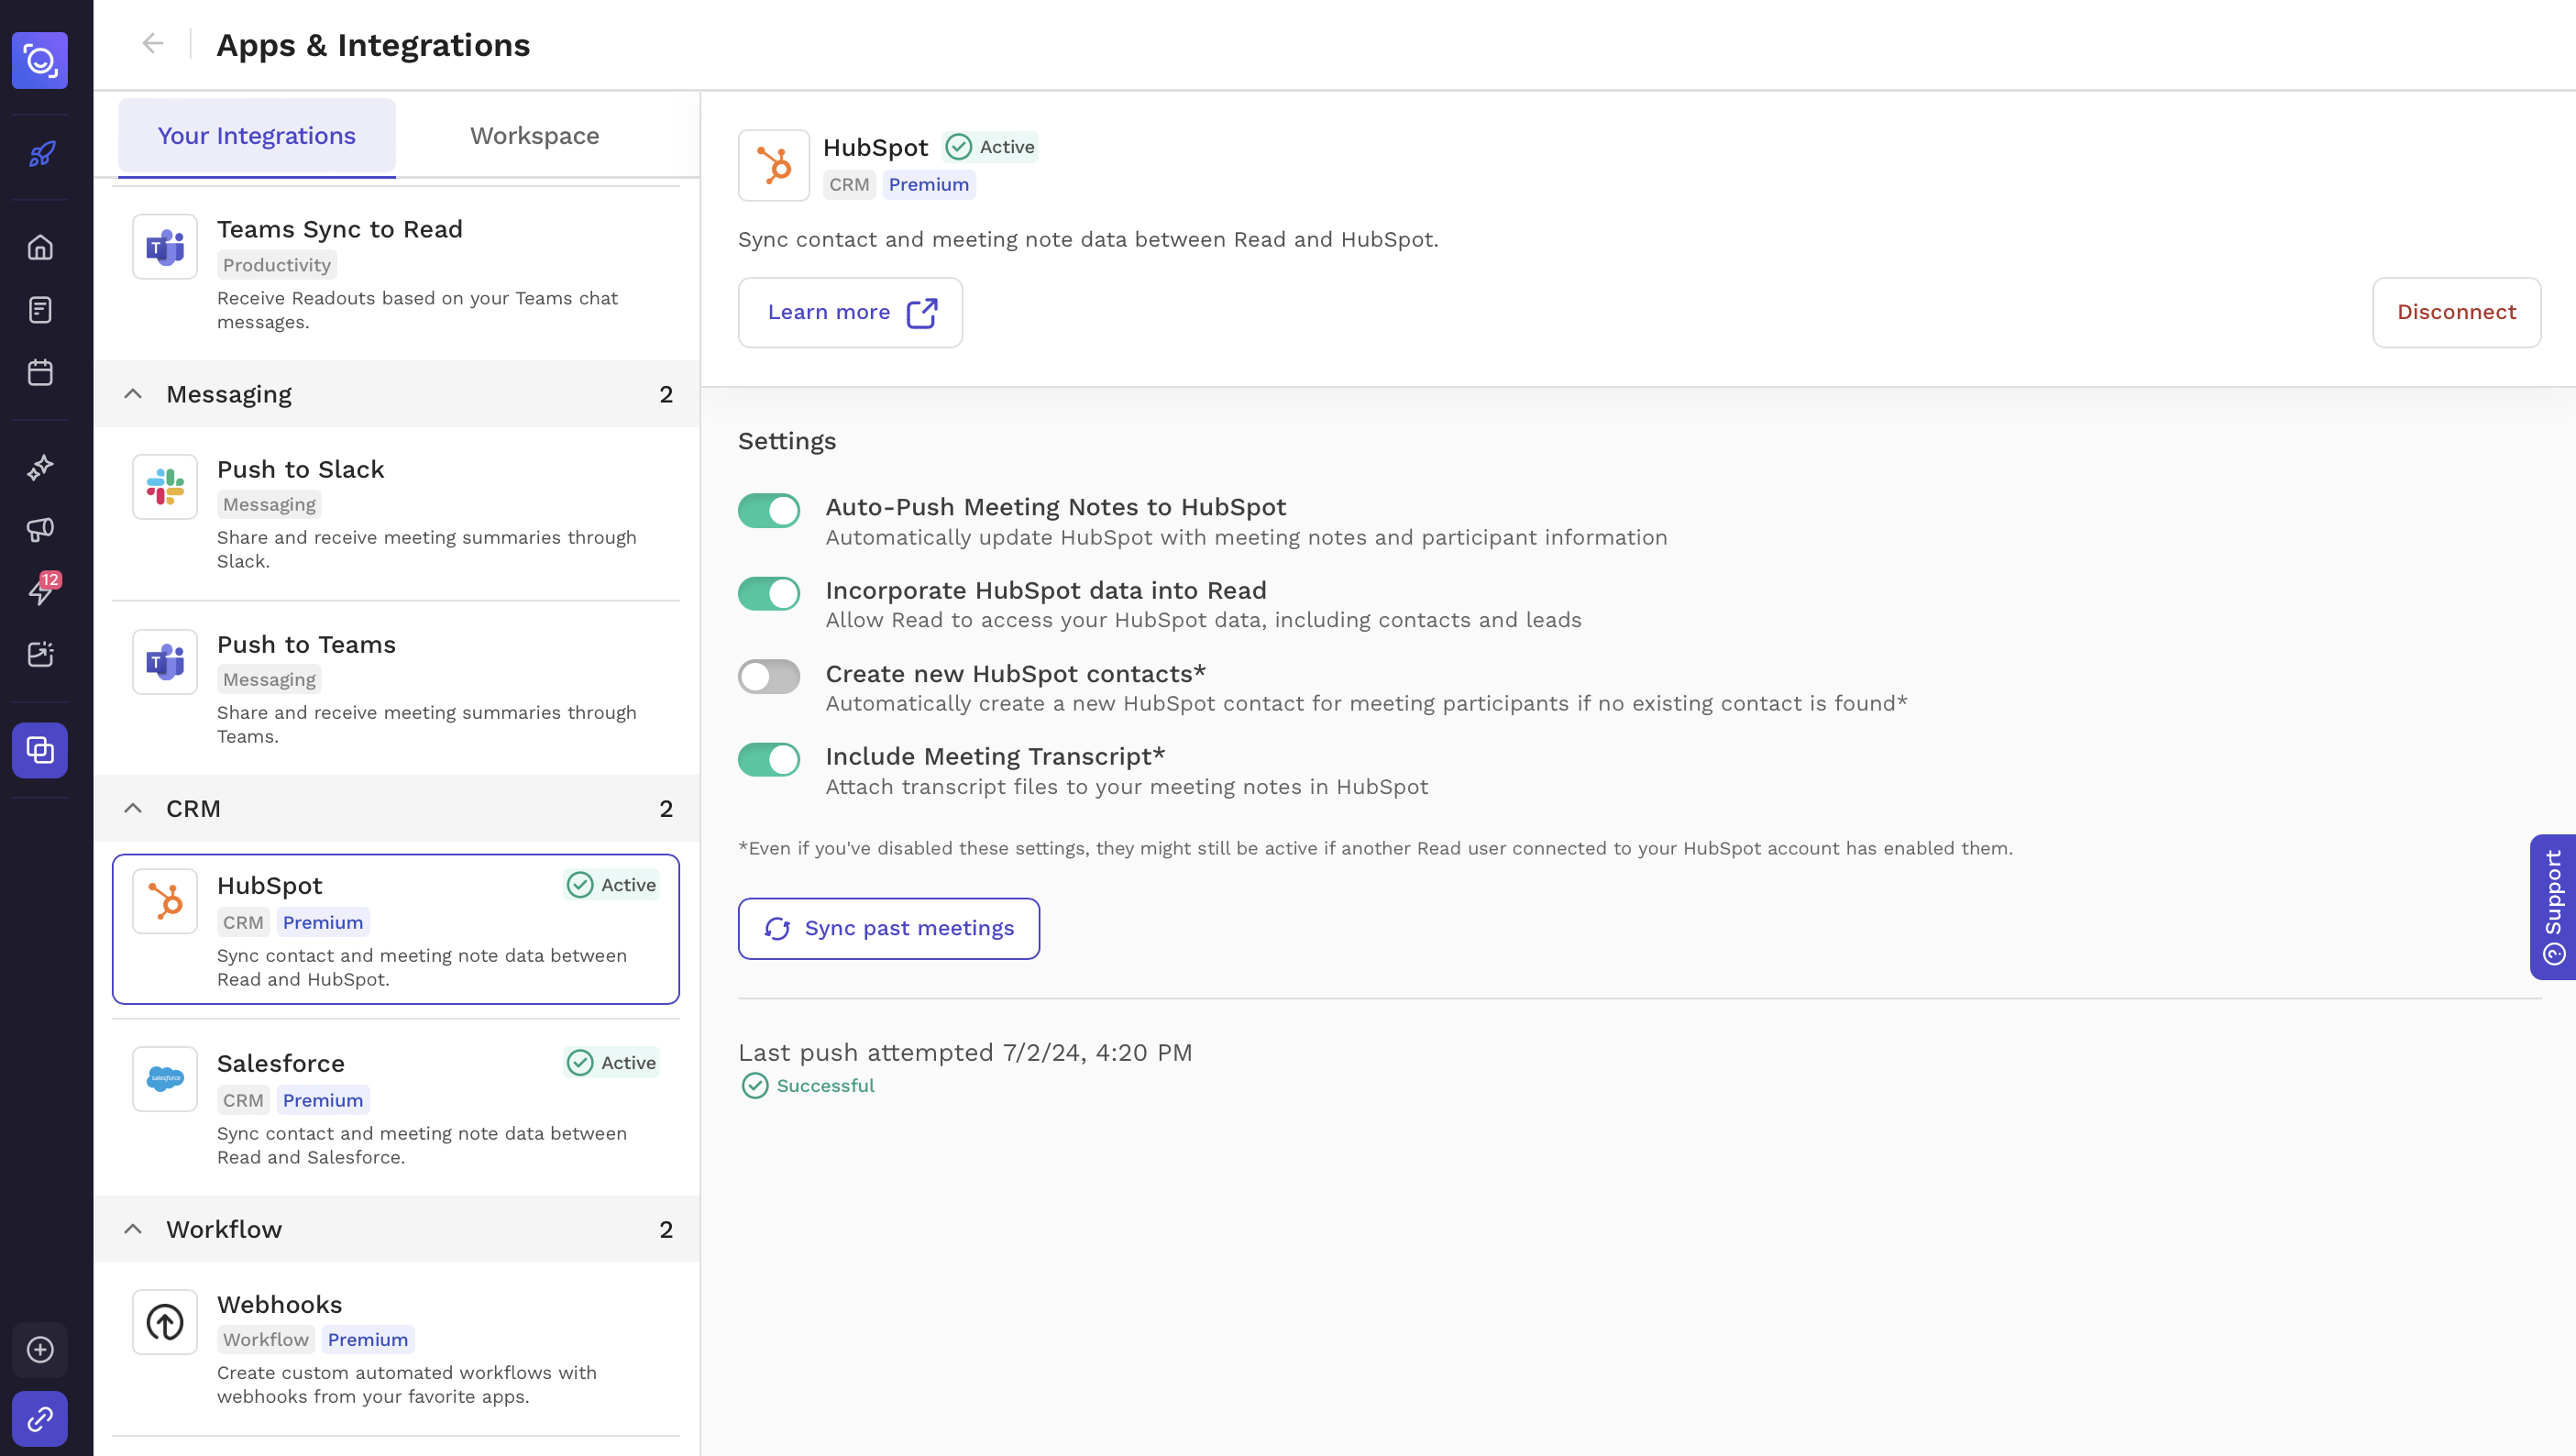Select the Push to Teams integration
The image size is (2576, 1456).
coord(396,689)
